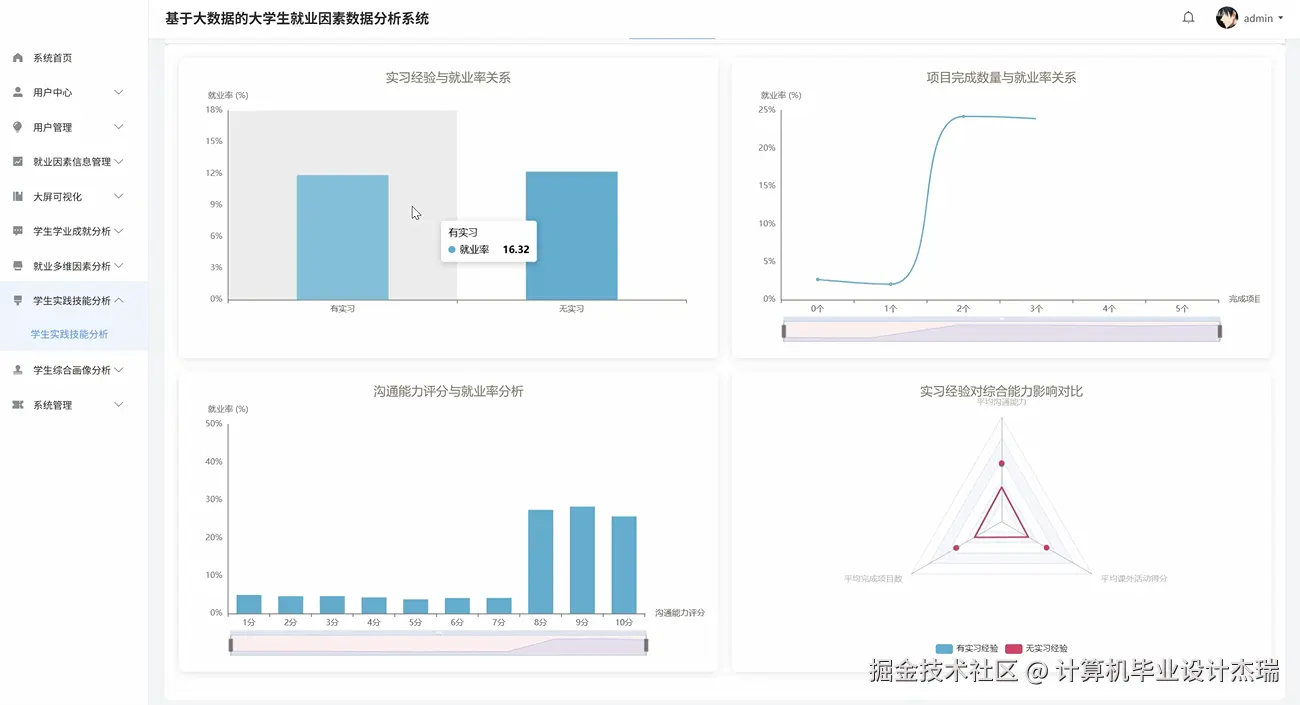Click the 学生学业成就分析 sidebar icon
This screenshot has width=1300, height=705.
18,231
